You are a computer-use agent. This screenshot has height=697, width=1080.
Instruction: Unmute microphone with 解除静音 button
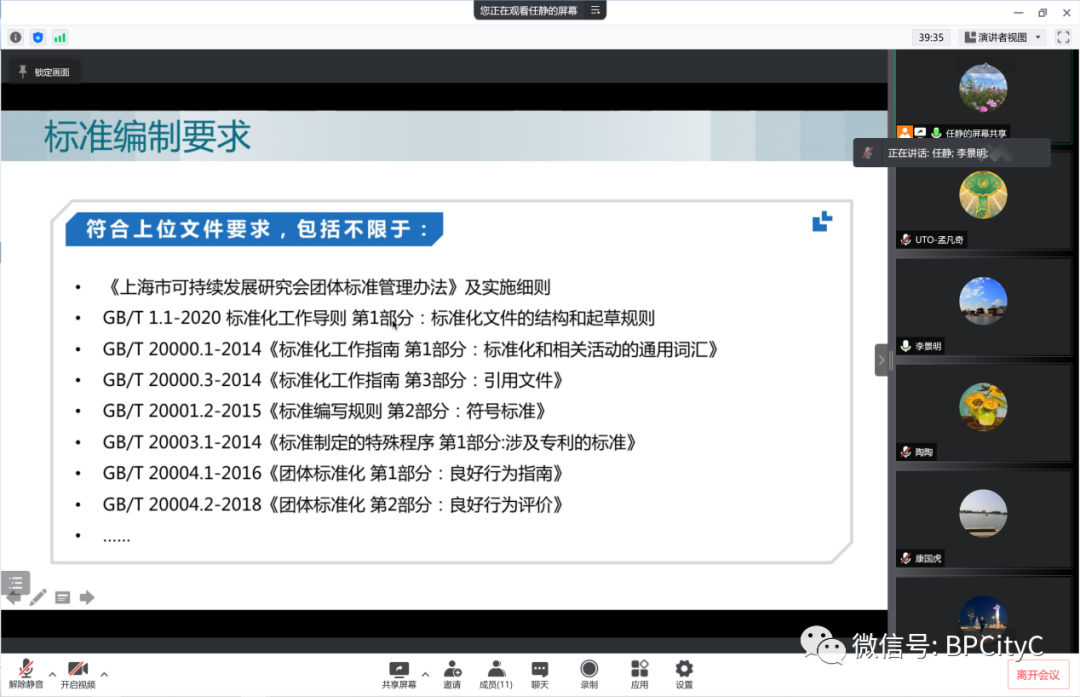(x=26, y=674)
